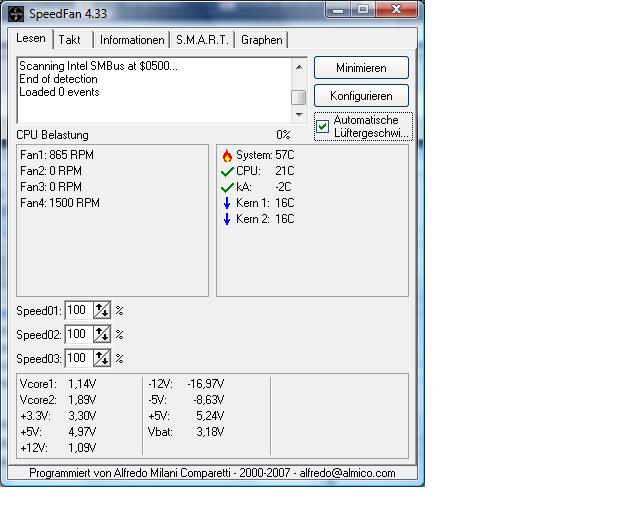Viewport: 640px width, 512px height.
Task: Click the Vcore1 1,14V voltage value
Action: [x=82, y=384]
